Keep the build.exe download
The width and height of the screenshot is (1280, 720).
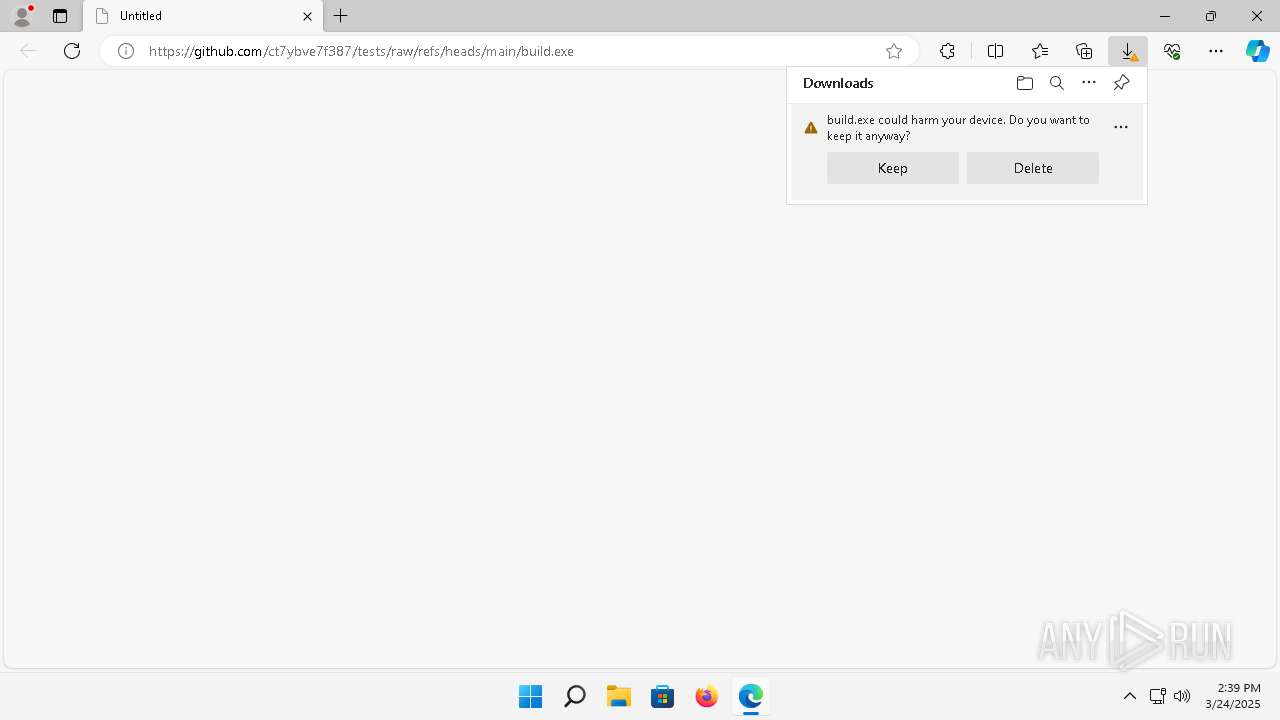[893, 168]
